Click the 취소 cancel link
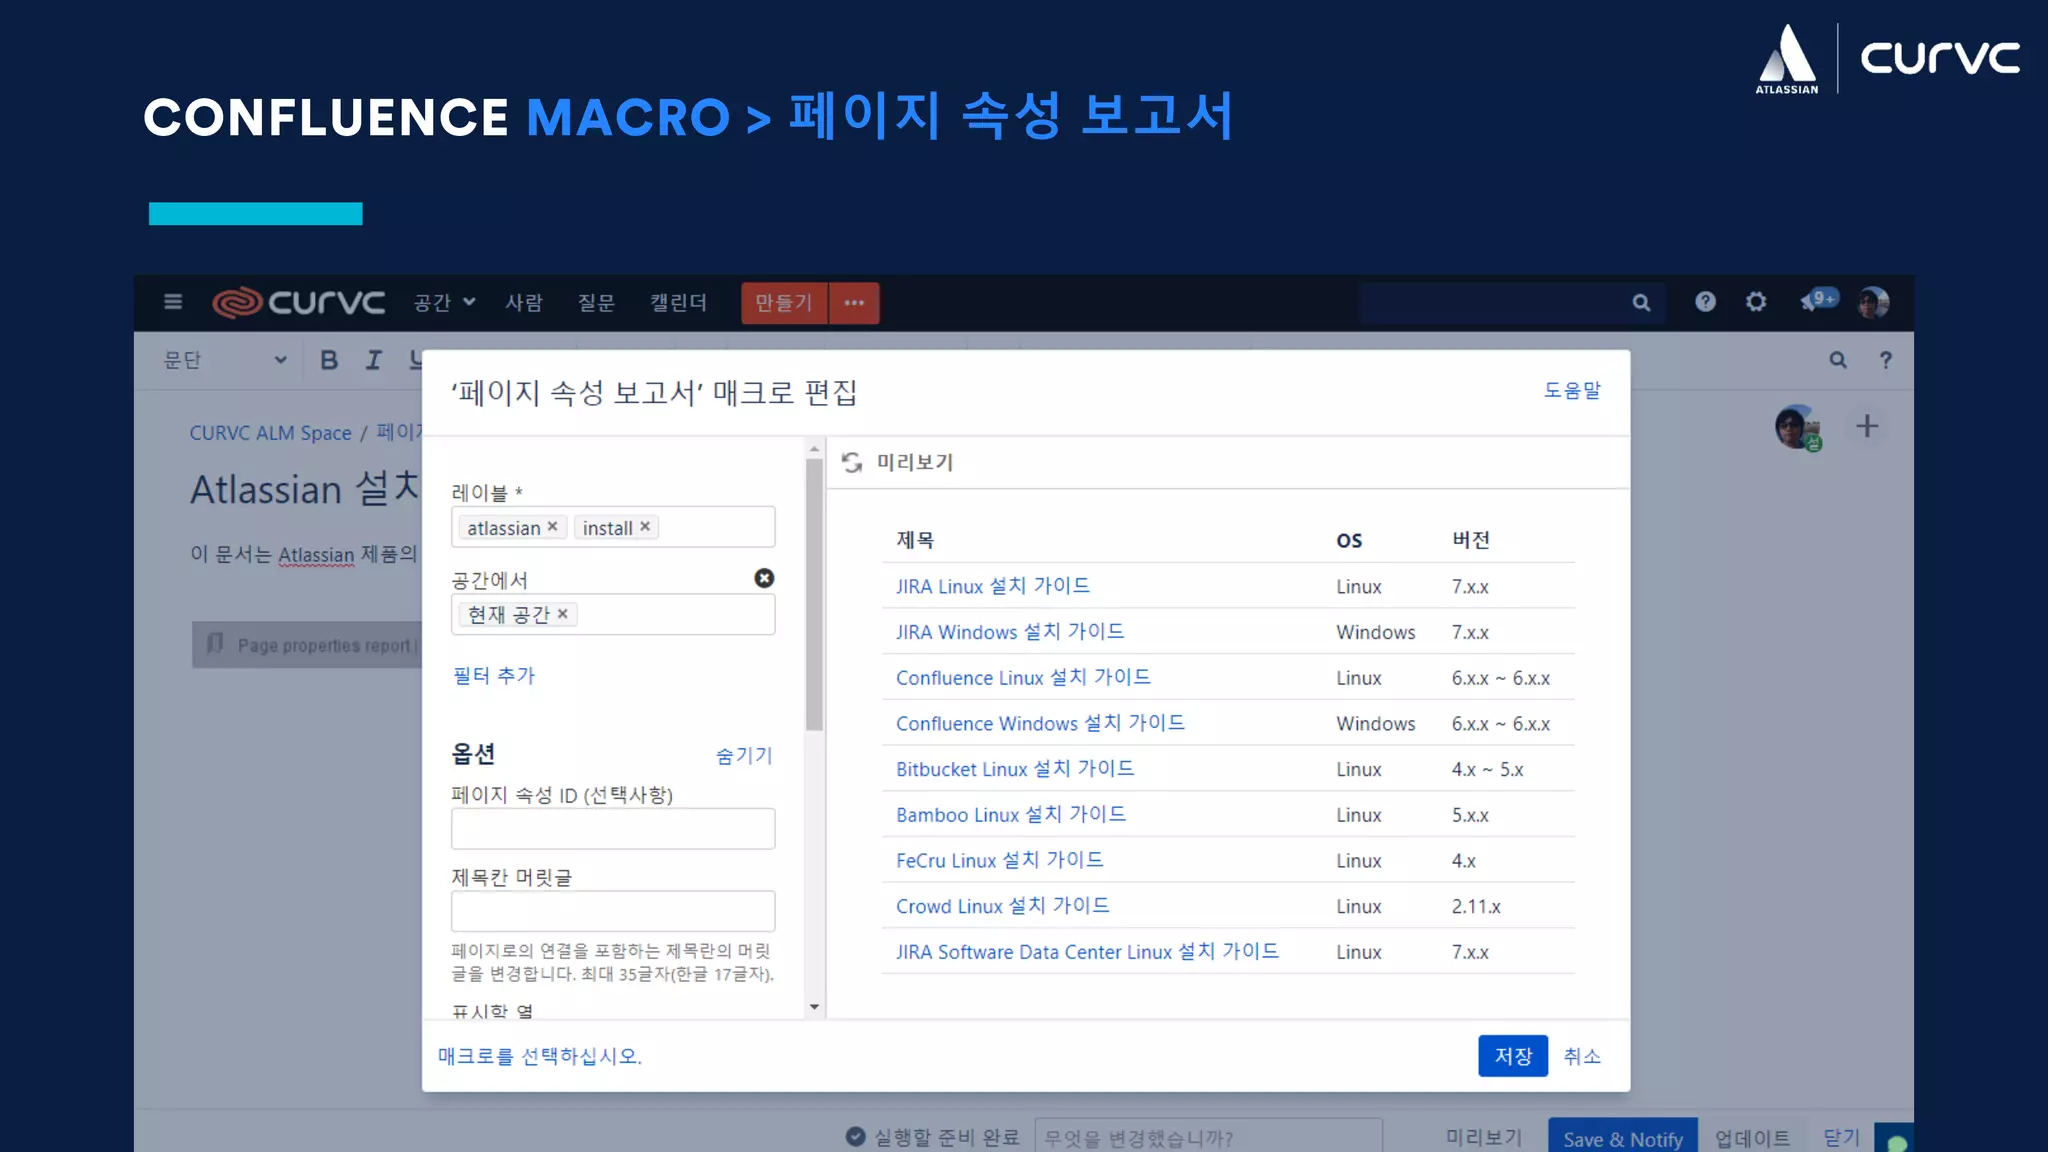 tap(1582, 1056)
